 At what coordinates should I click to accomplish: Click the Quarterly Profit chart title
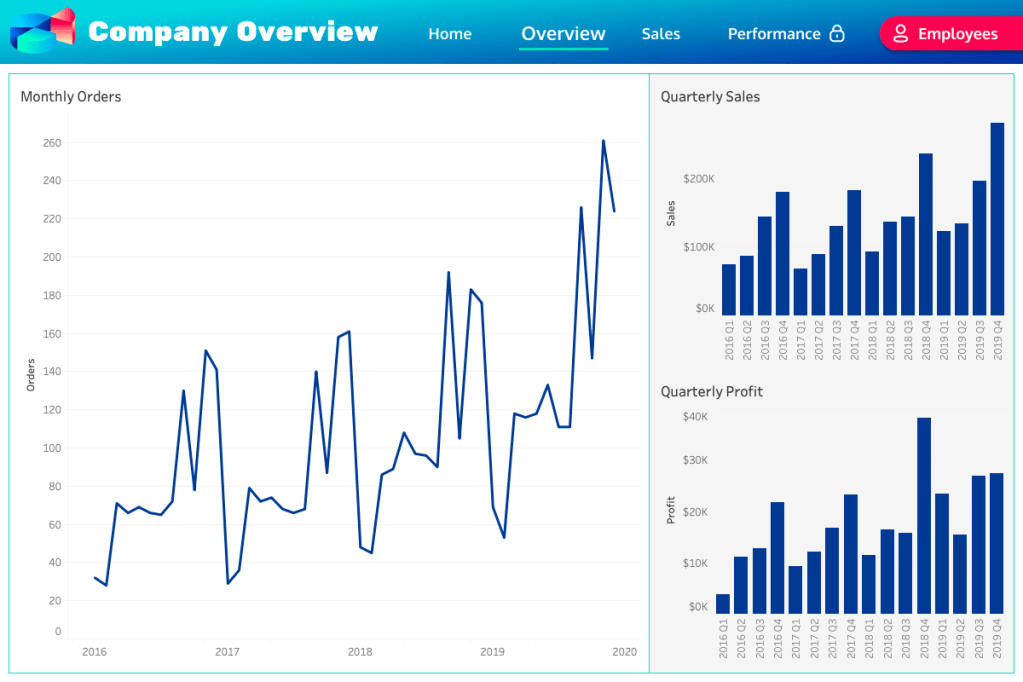711,391
